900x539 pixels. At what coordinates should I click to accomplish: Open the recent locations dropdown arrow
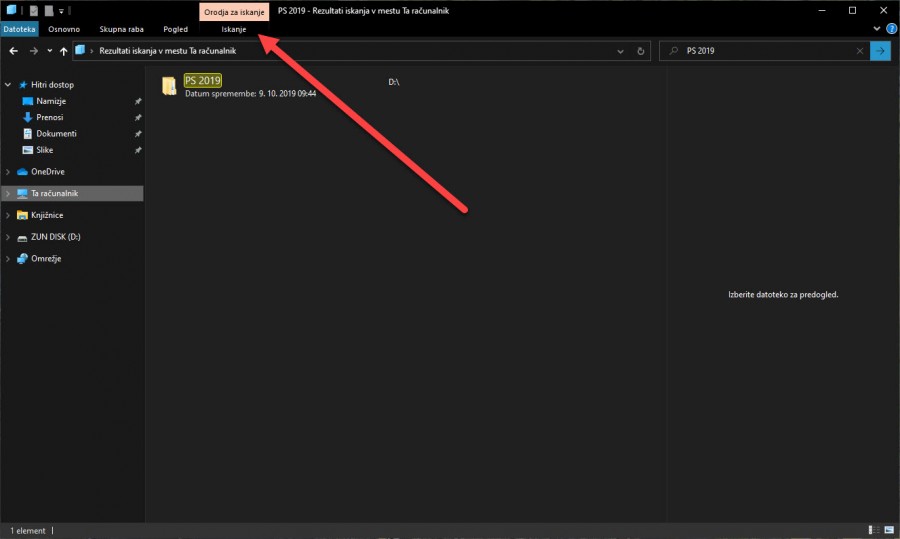coord(49,50)
